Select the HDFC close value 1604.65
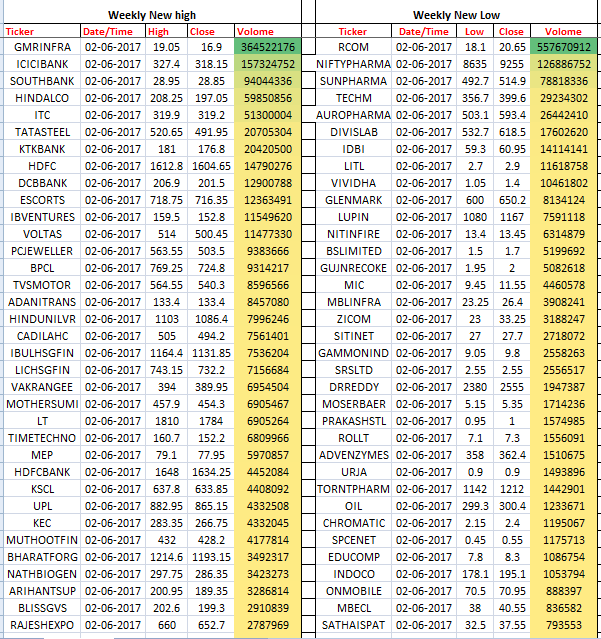This screenshot has width=601, height=639. pos(211,166)
